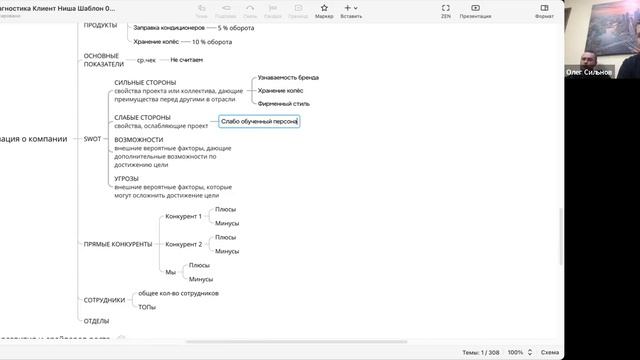The height and width of the screenshot is (360, 640).
Task: Select the ТОПы node
Action: [147, 307]
